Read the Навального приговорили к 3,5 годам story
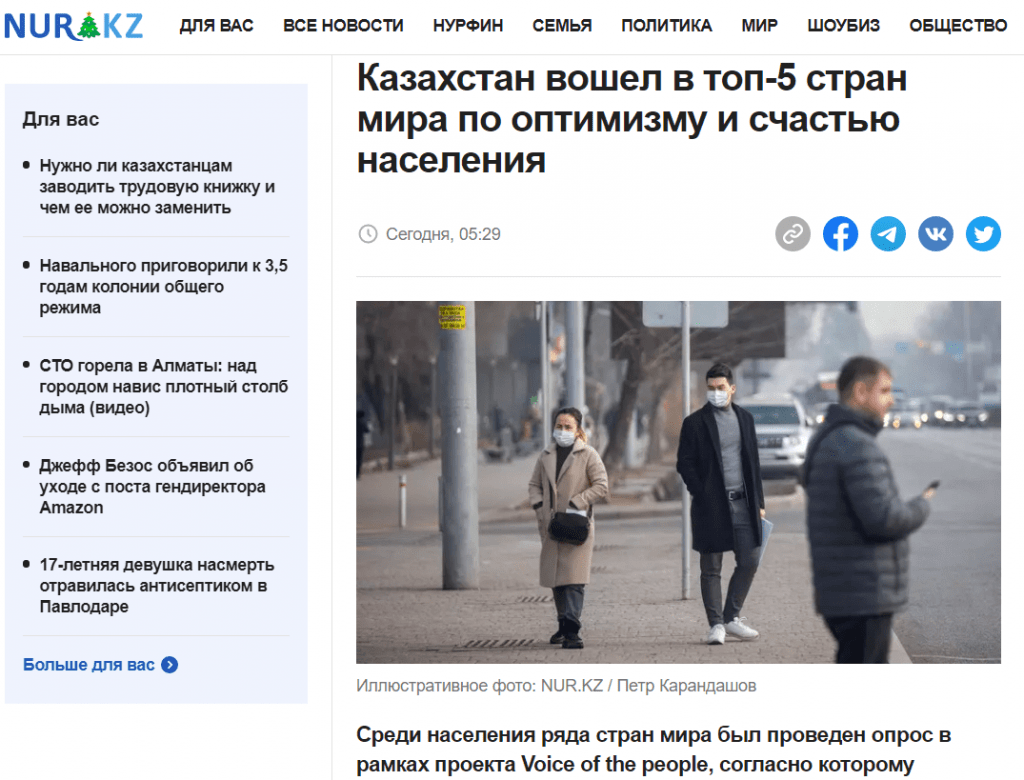The height and width of the screenshot is (780, 1024). (x=163, y=286)
